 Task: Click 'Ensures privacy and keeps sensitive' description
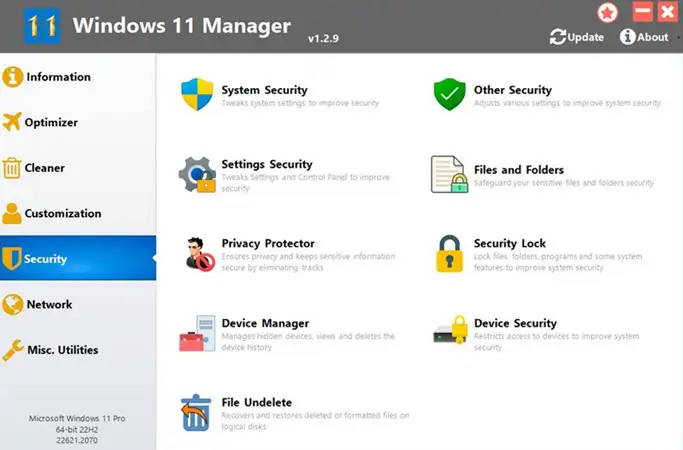pos(308,262)
